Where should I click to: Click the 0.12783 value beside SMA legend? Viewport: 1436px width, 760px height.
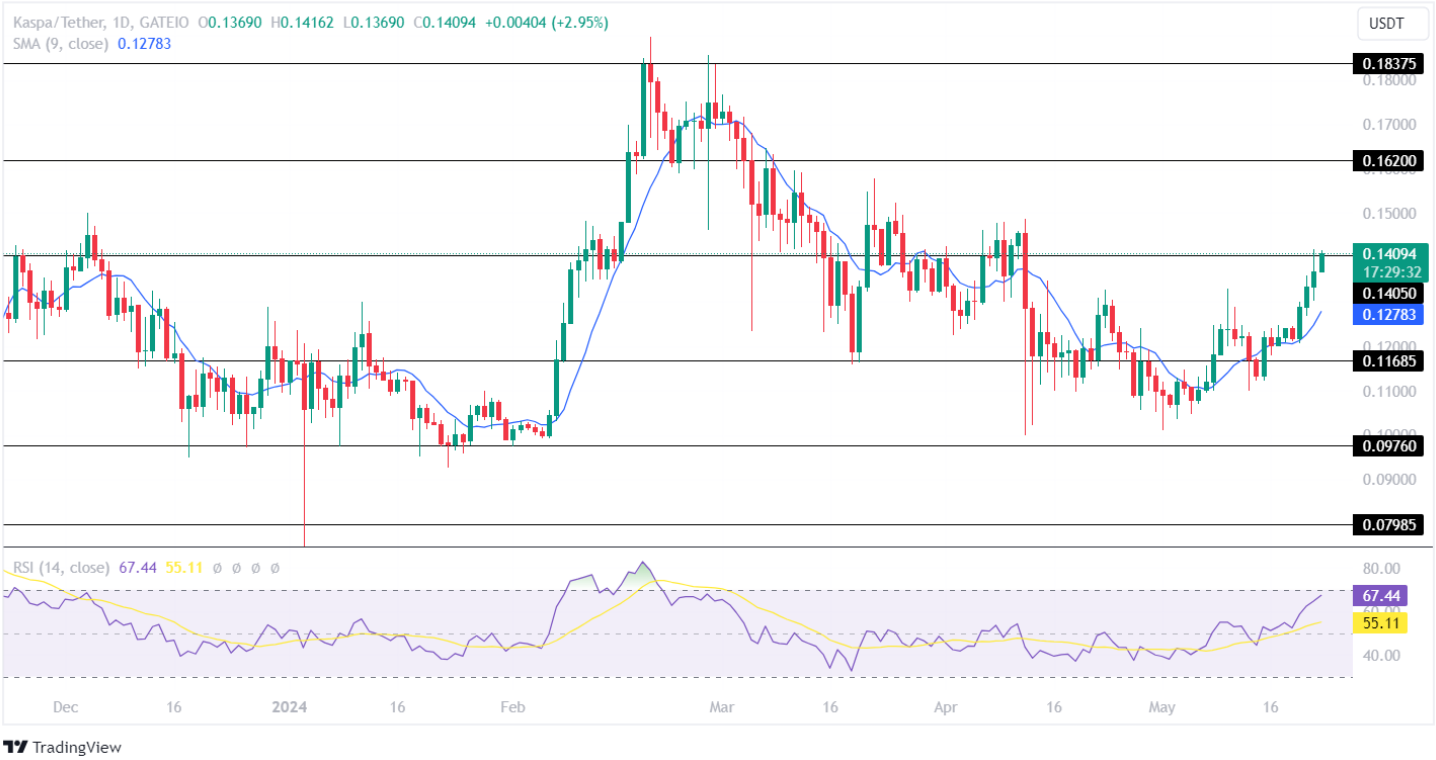(144, 44)
